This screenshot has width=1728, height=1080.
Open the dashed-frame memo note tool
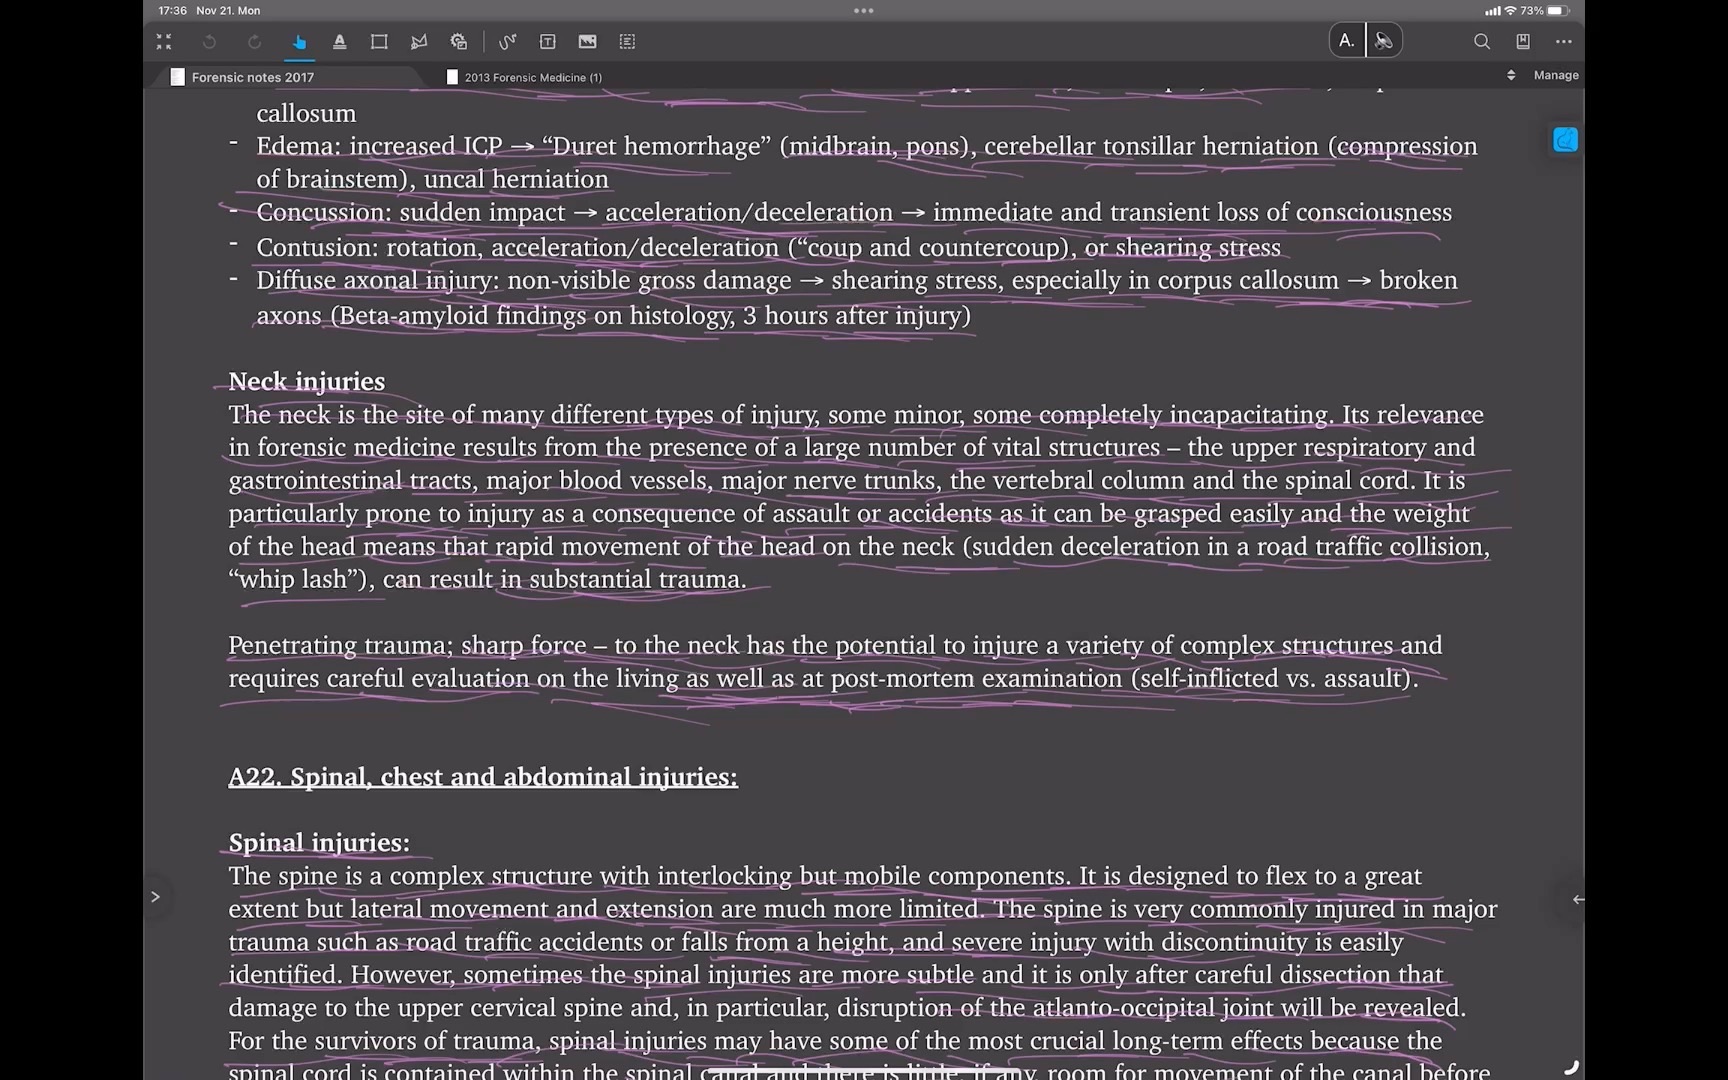[x=627, y=42]
